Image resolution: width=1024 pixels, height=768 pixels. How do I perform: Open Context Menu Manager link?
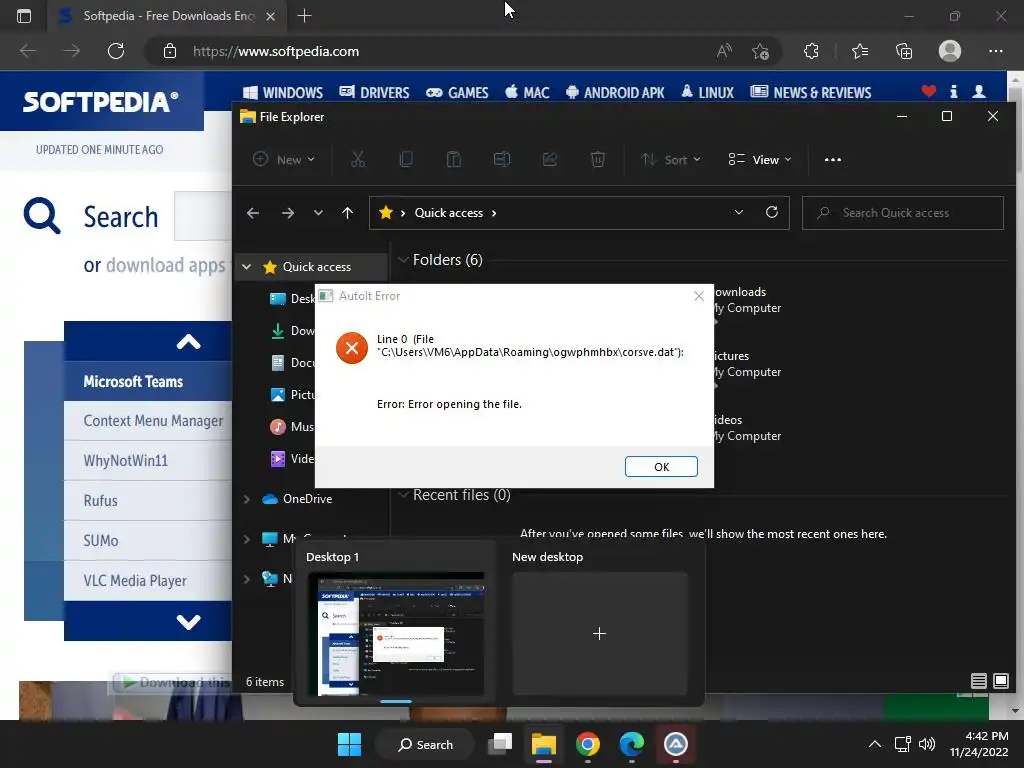[x=153, y=421]
